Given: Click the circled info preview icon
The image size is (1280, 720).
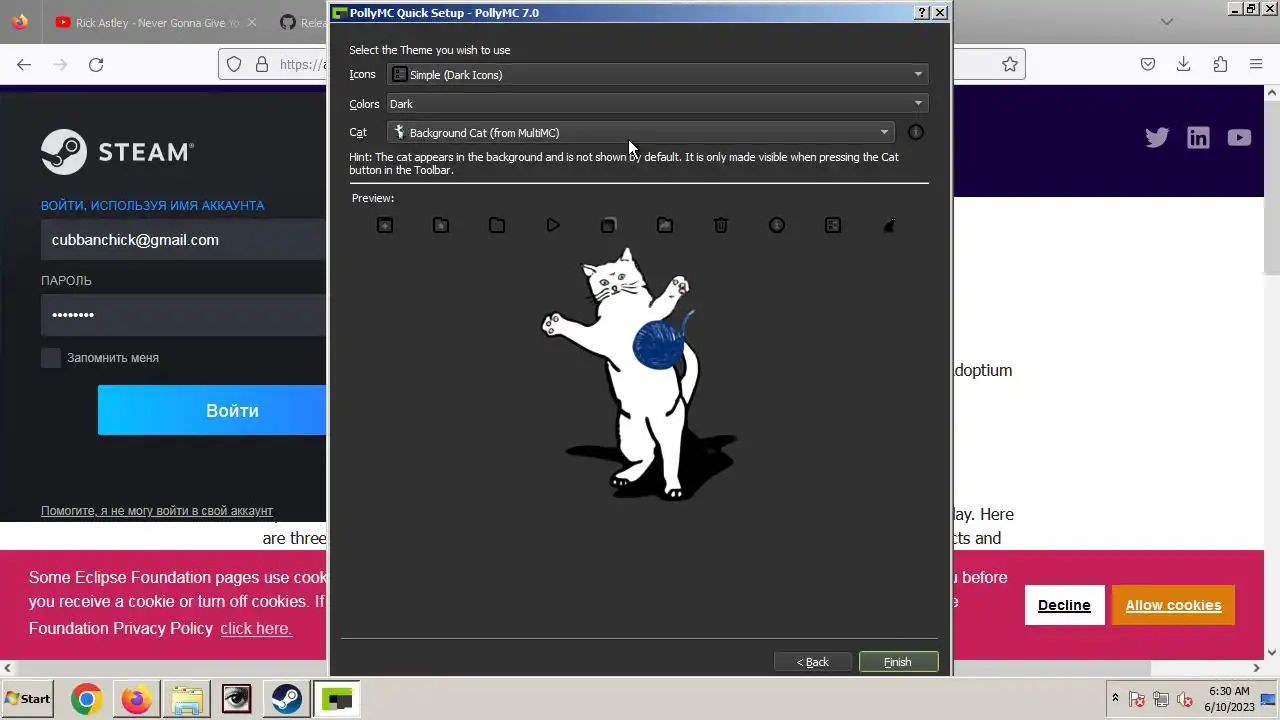Looking at the screenshot, I should coord(777,226).
